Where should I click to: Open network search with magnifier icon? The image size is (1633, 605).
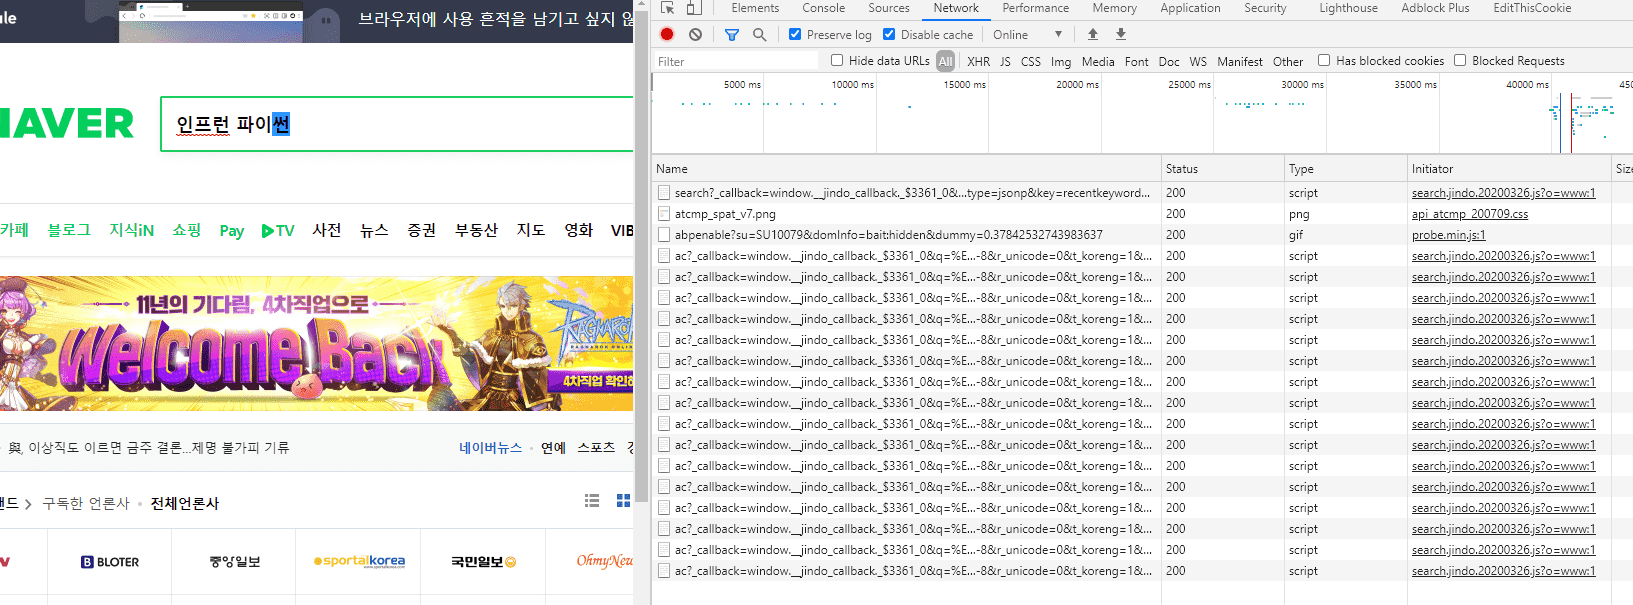pyautogui.click(x=759, y=34)
